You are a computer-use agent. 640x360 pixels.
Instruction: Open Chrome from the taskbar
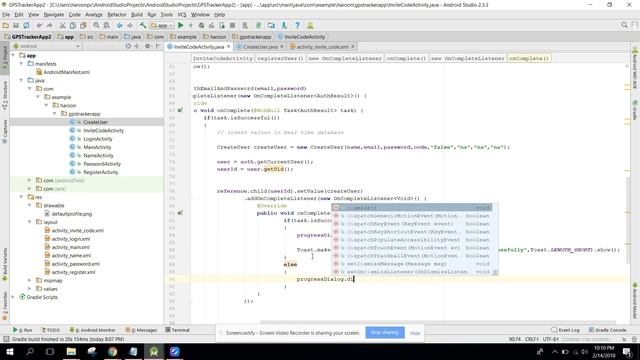(x=113, y=351)
